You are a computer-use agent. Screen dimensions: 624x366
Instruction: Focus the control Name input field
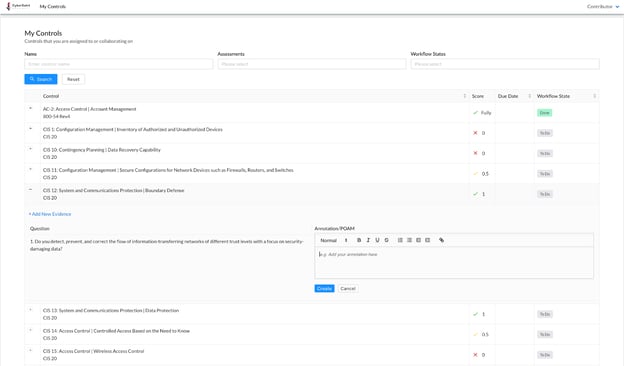pos(119,64)
